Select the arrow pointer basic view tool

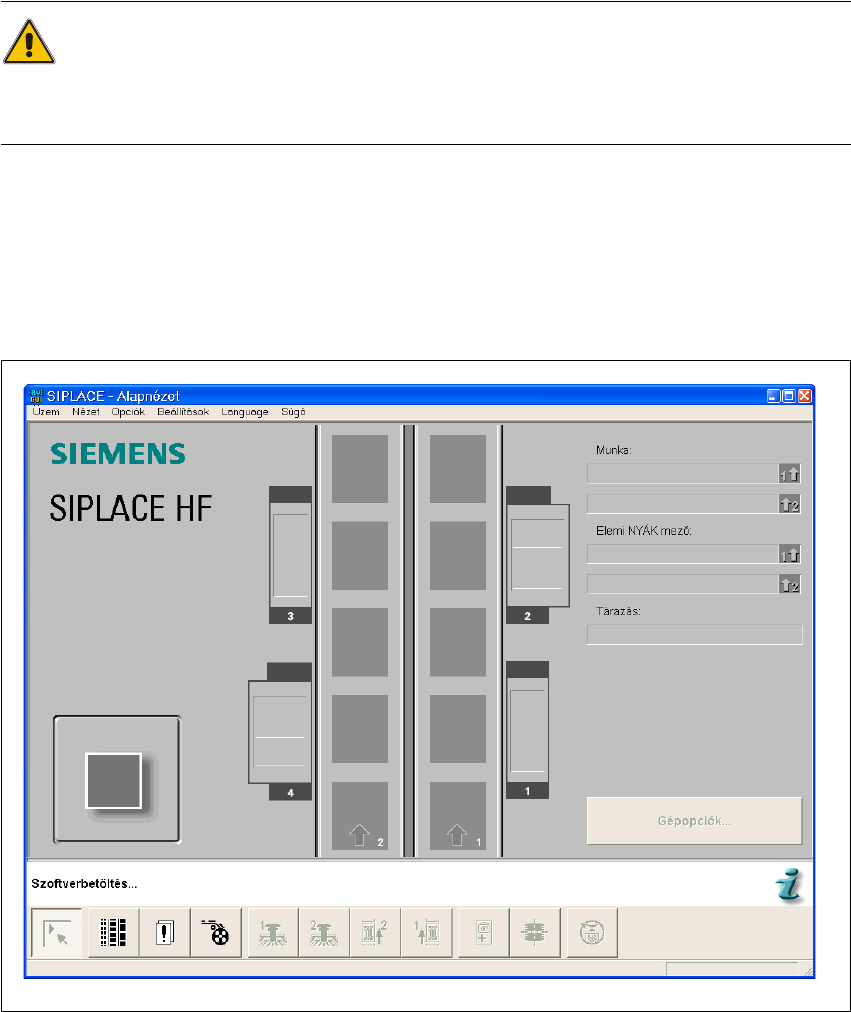coord(57,933)
